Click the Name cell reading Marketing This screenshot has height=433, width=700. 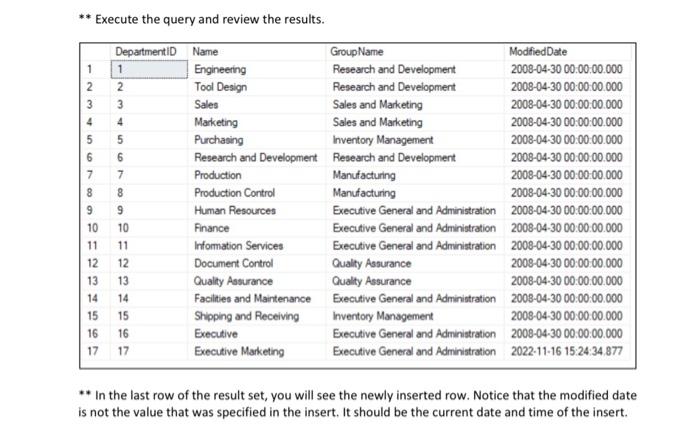(x=257, y=122)
